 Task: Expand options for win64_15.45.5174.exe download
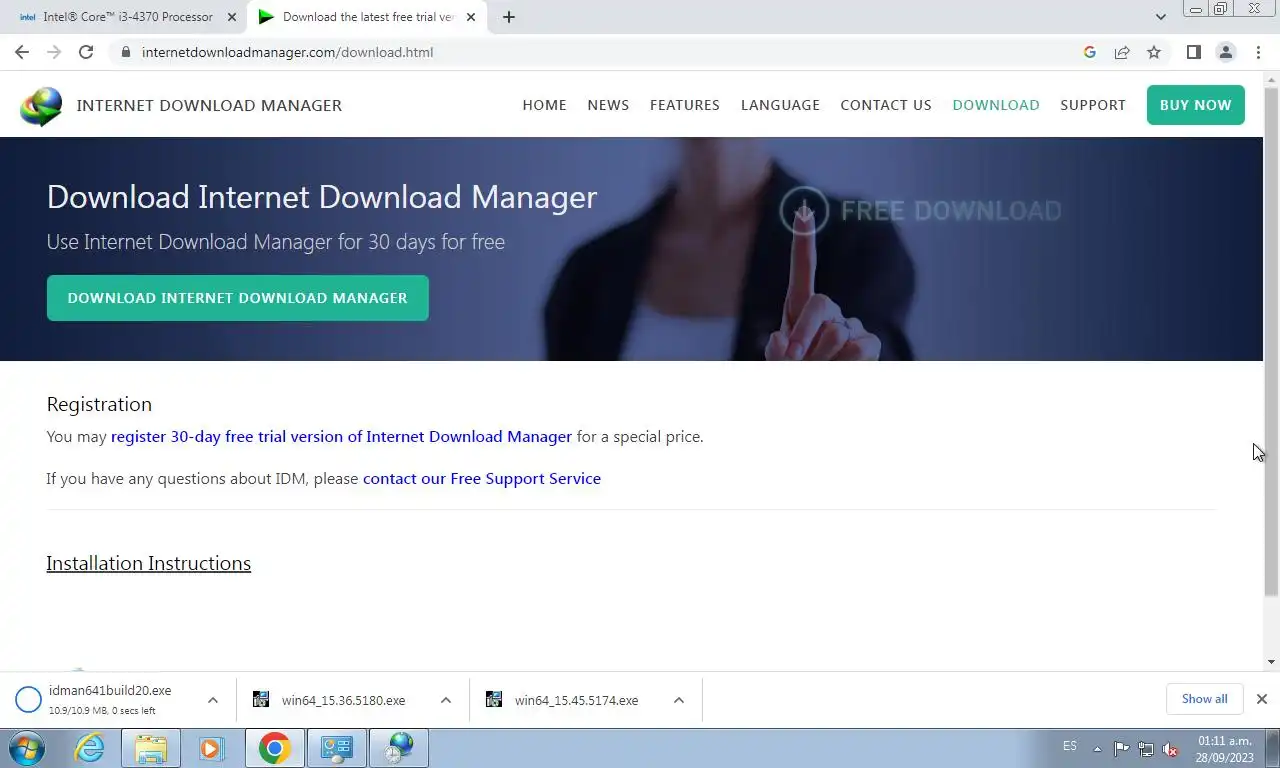(x=679, y=700)
